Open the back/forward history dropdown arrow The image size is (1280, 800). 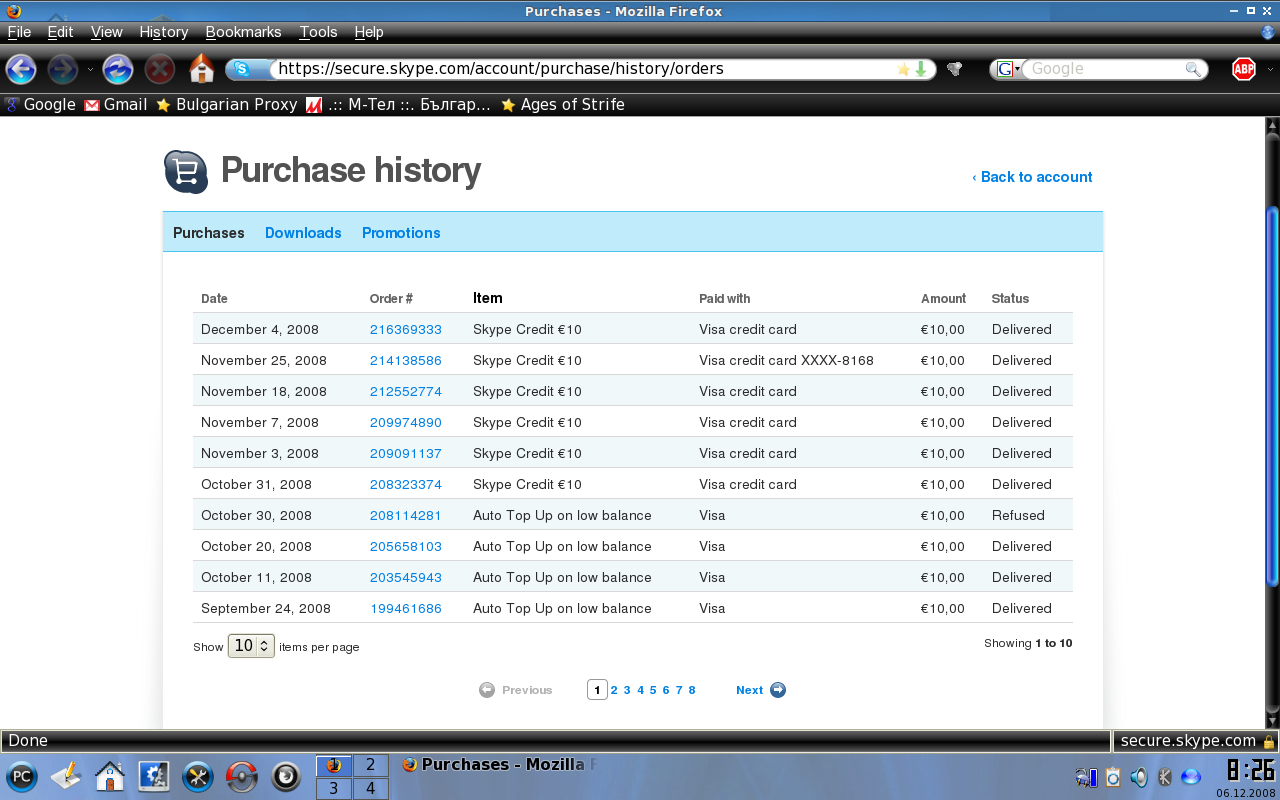(x=90, y=69)
